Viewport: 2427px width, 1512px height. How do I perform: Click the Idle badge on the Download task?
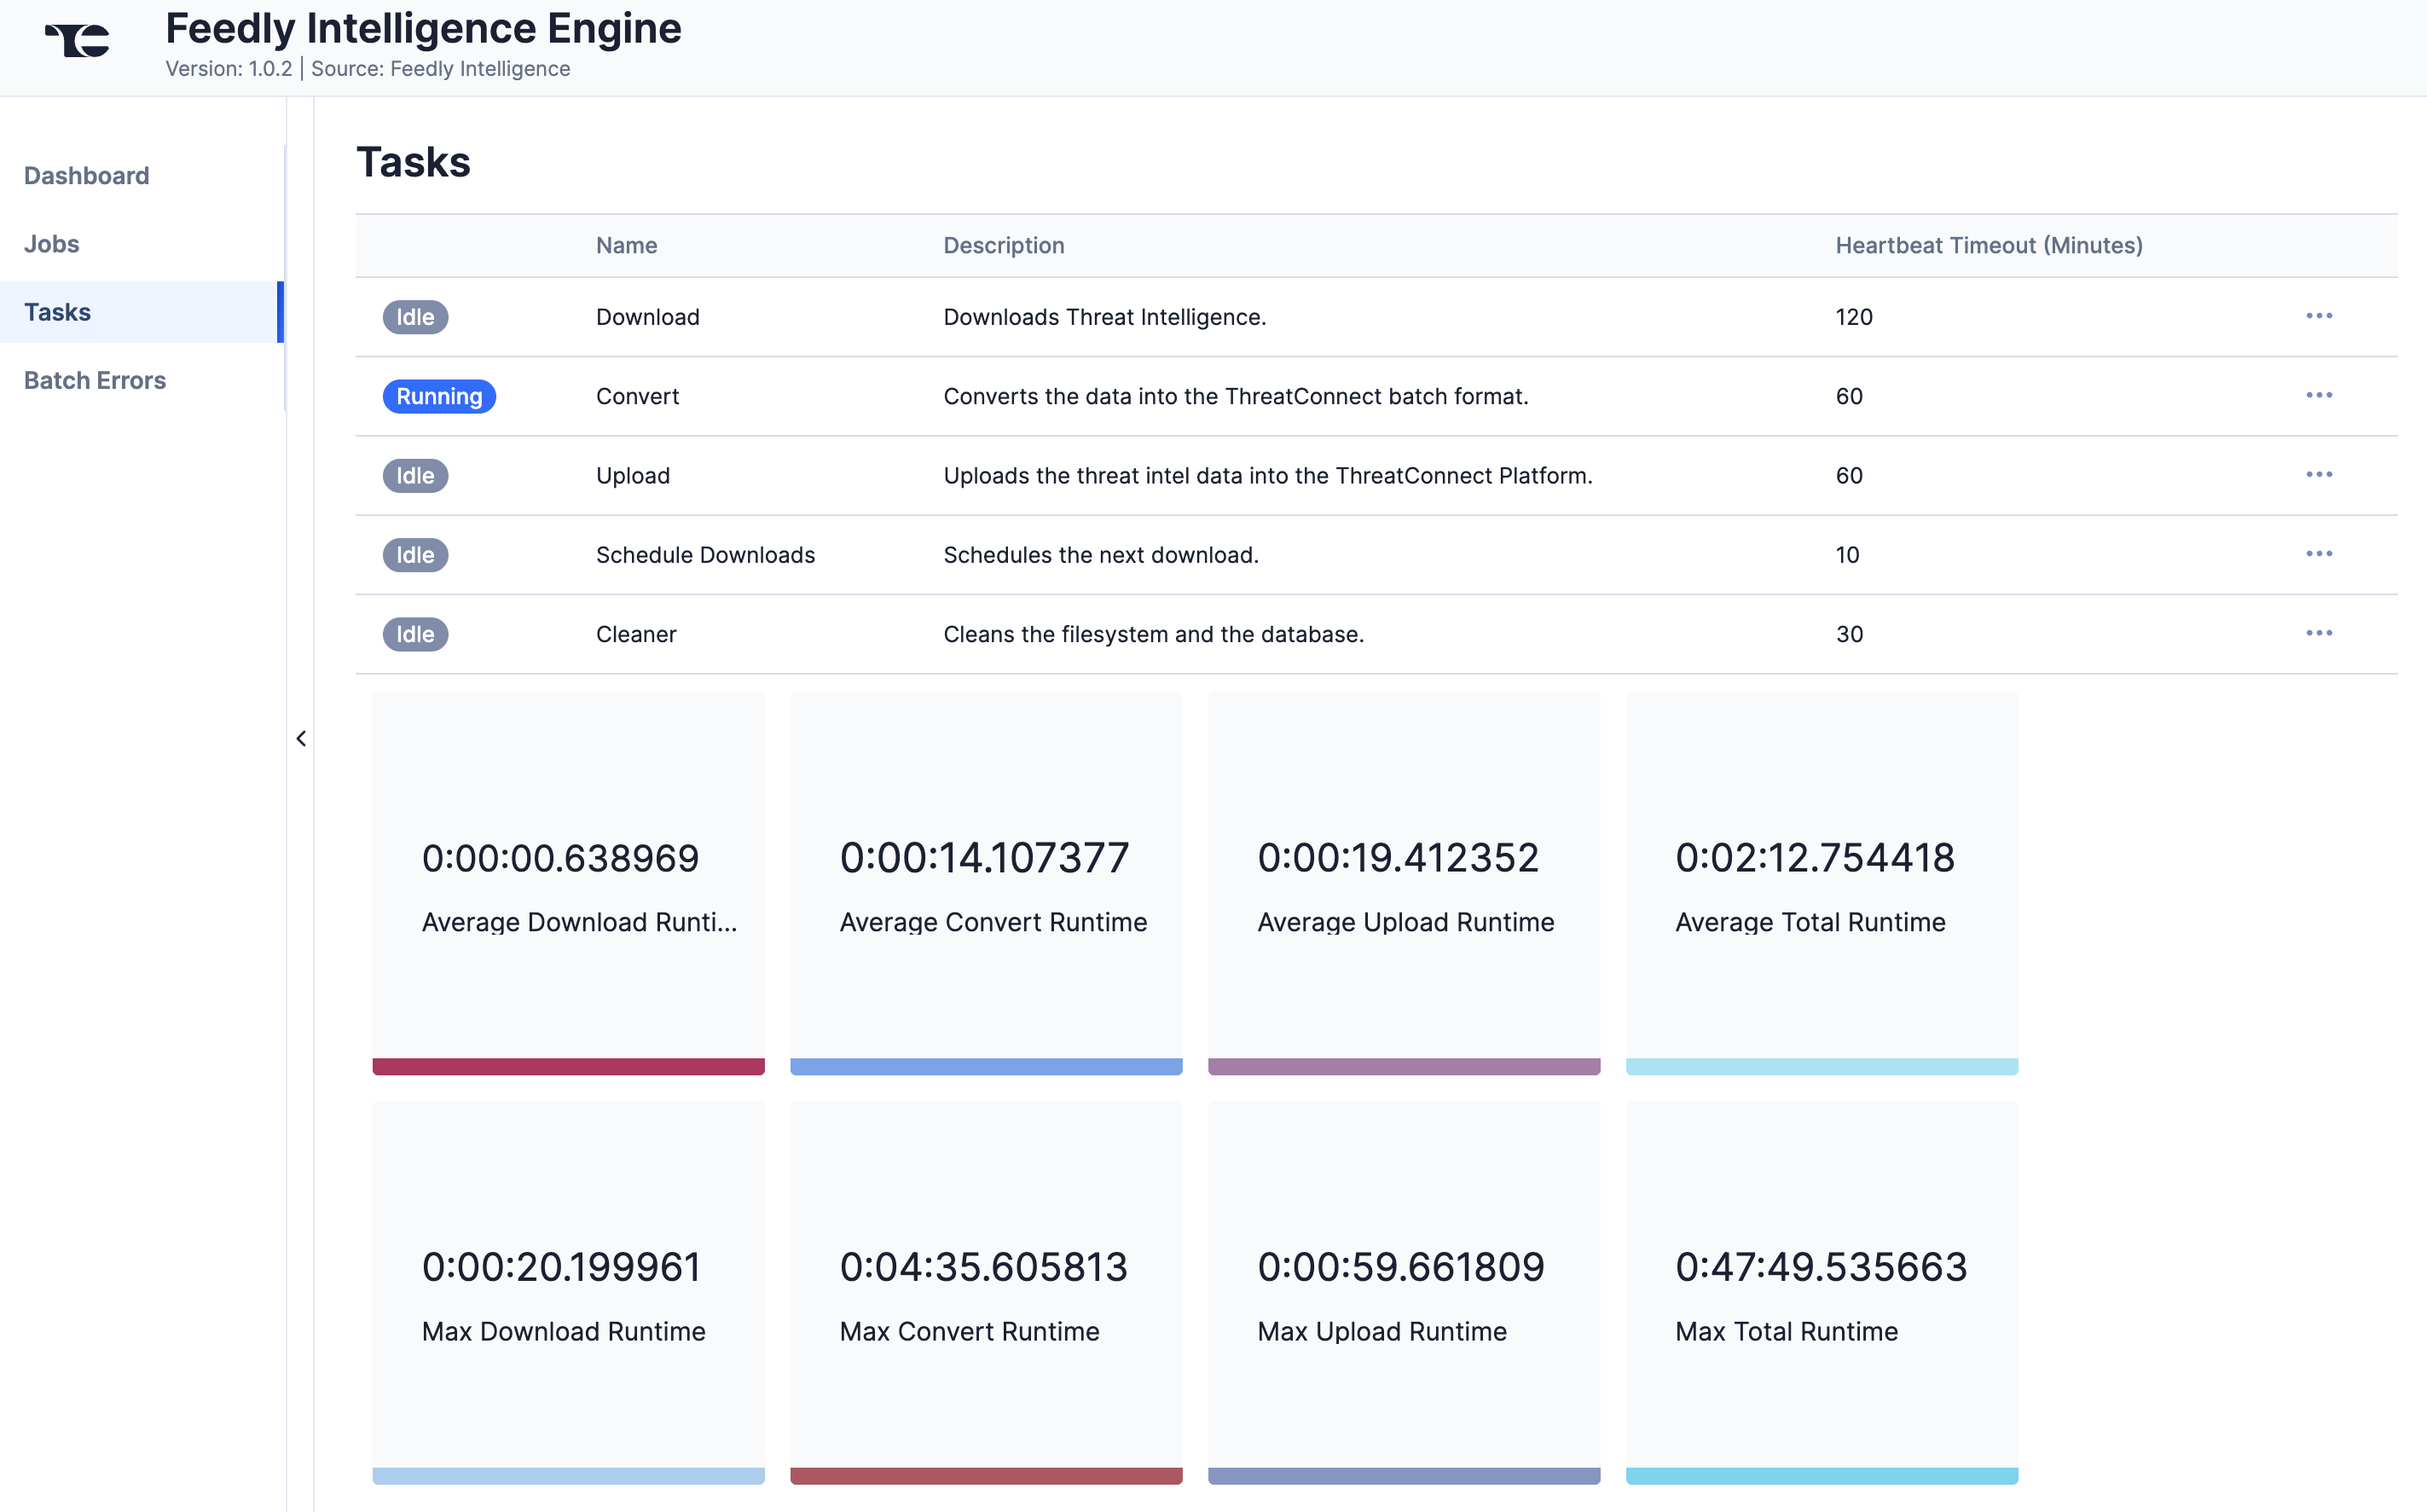(415, 317)
